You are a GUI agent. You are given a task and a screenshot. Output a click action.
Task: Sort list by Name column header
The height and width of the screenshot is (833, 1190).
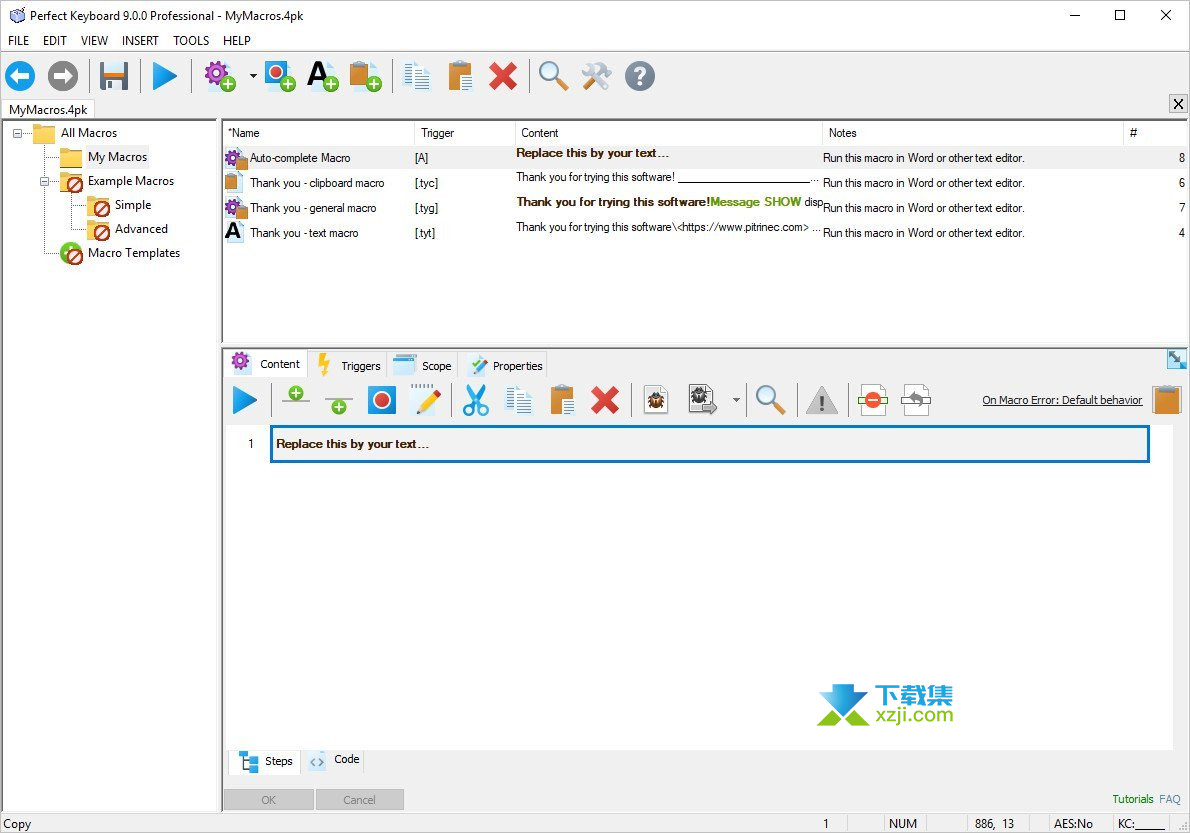click(318, 133)
